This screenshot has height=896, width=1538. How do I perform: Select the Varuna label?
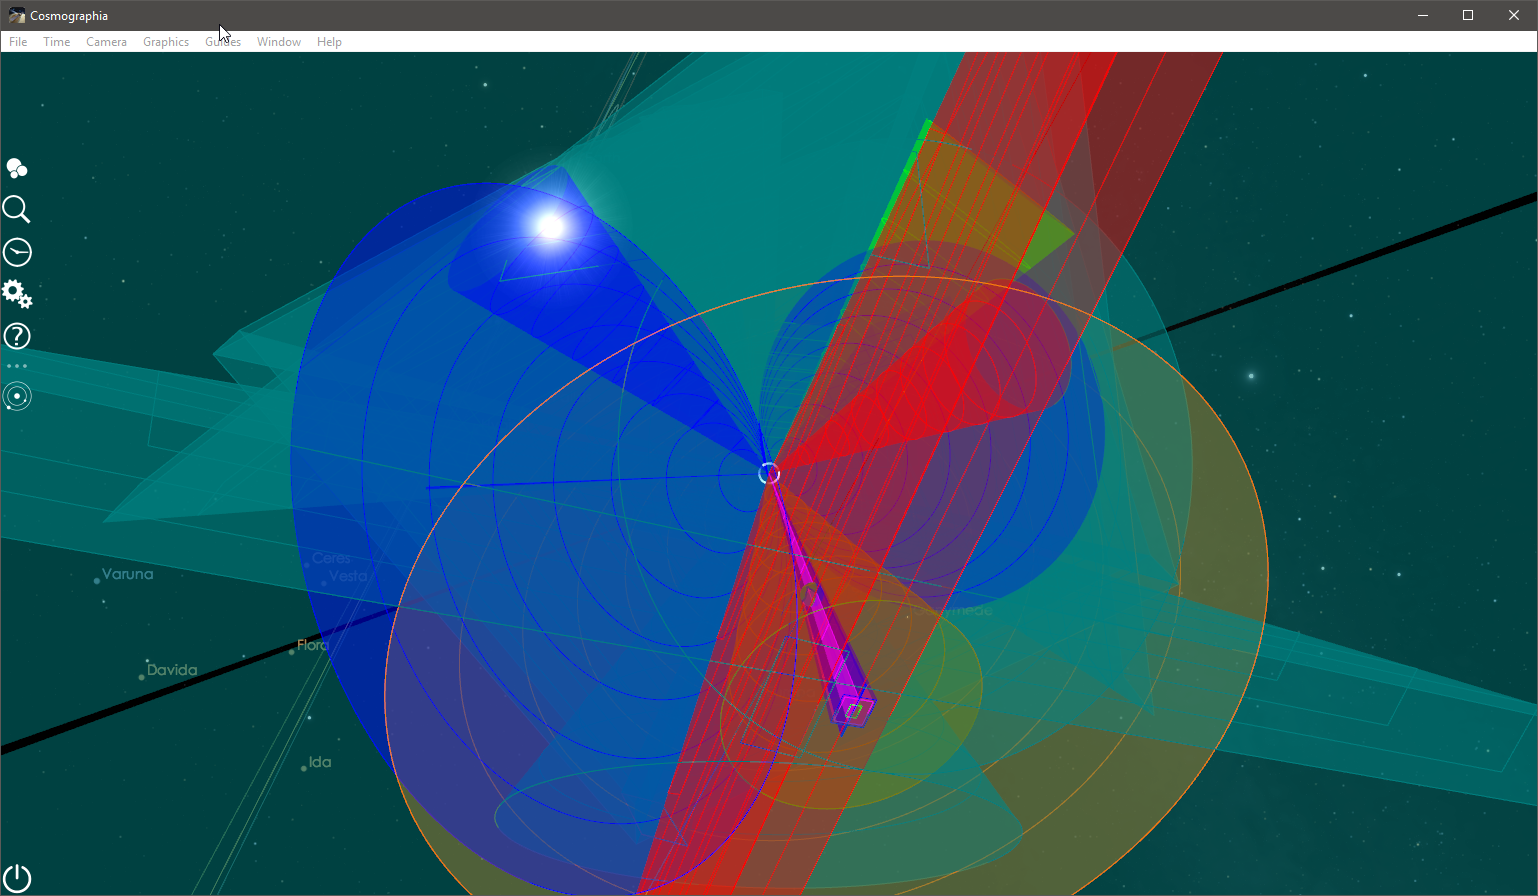(127, 574)
